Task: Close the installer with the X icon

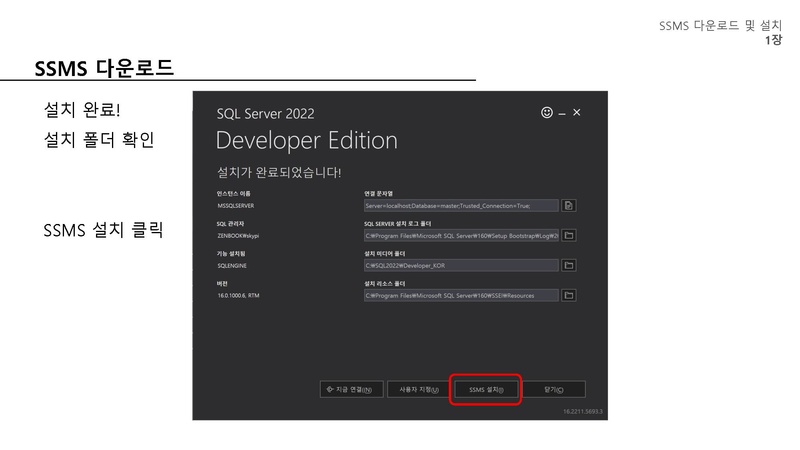Action: click(577, 113)
